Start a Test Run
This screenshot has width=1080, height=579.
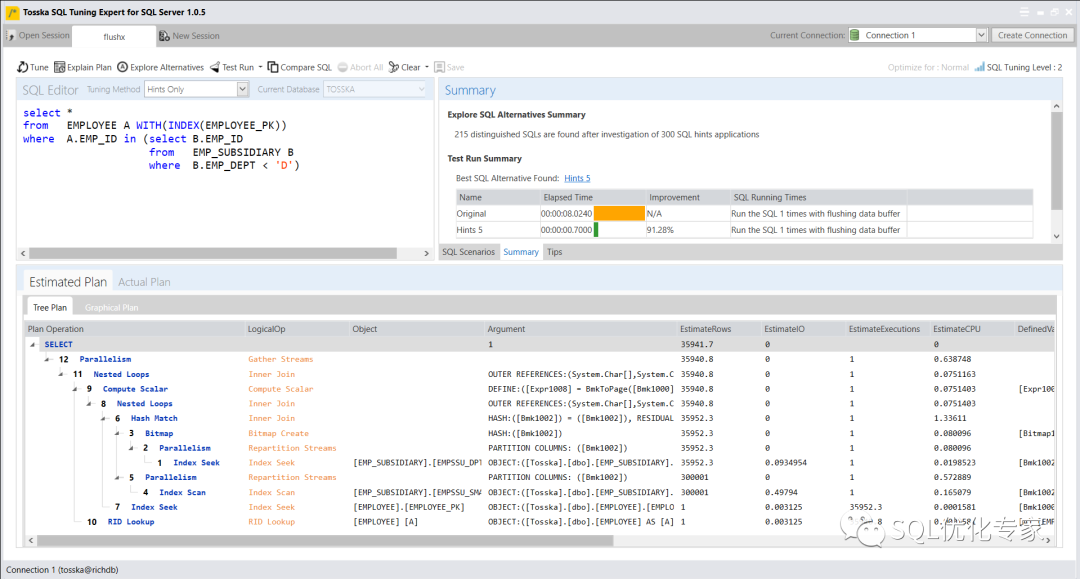[215, 67]
